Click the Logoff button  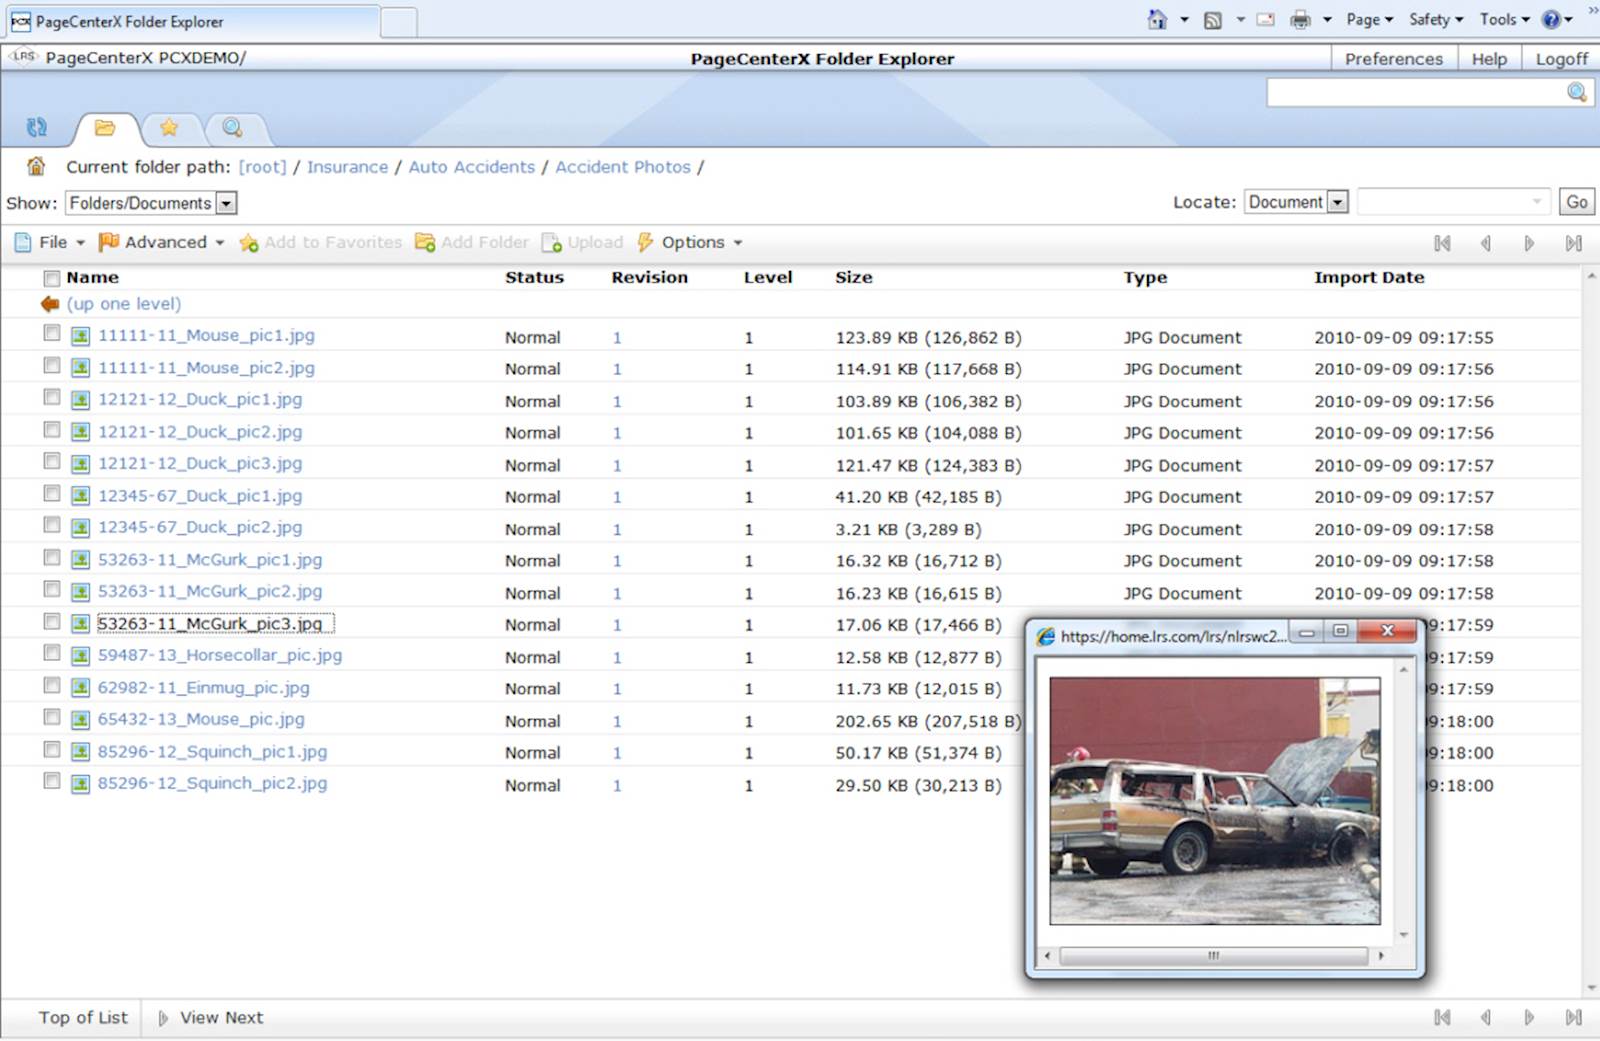coord(1561,58)
